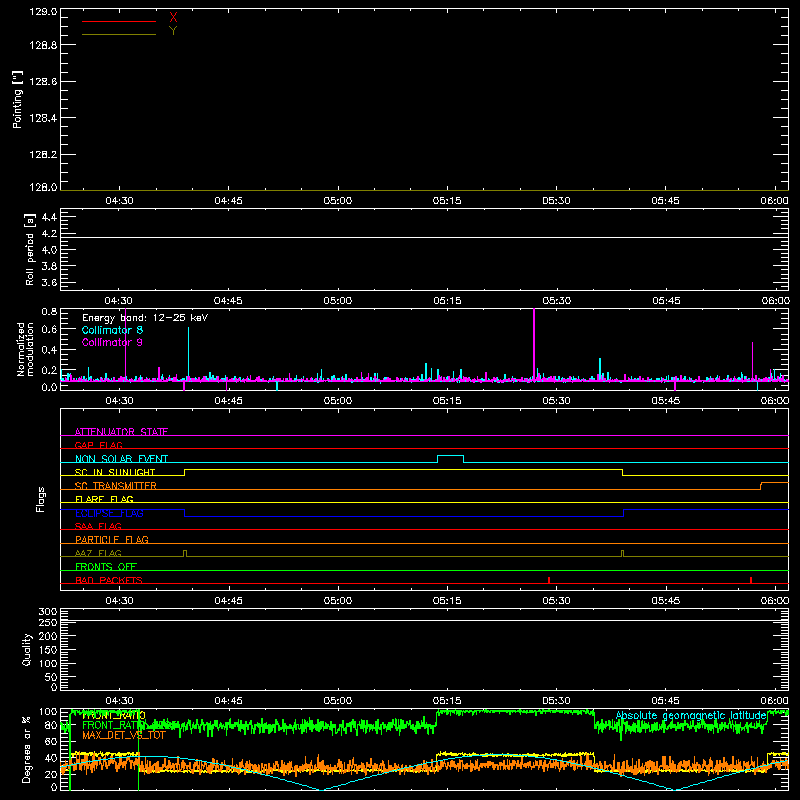The image size is (800, 800).
Task: Select the 05:15 label under Flags plot
Action: [447, 601]
